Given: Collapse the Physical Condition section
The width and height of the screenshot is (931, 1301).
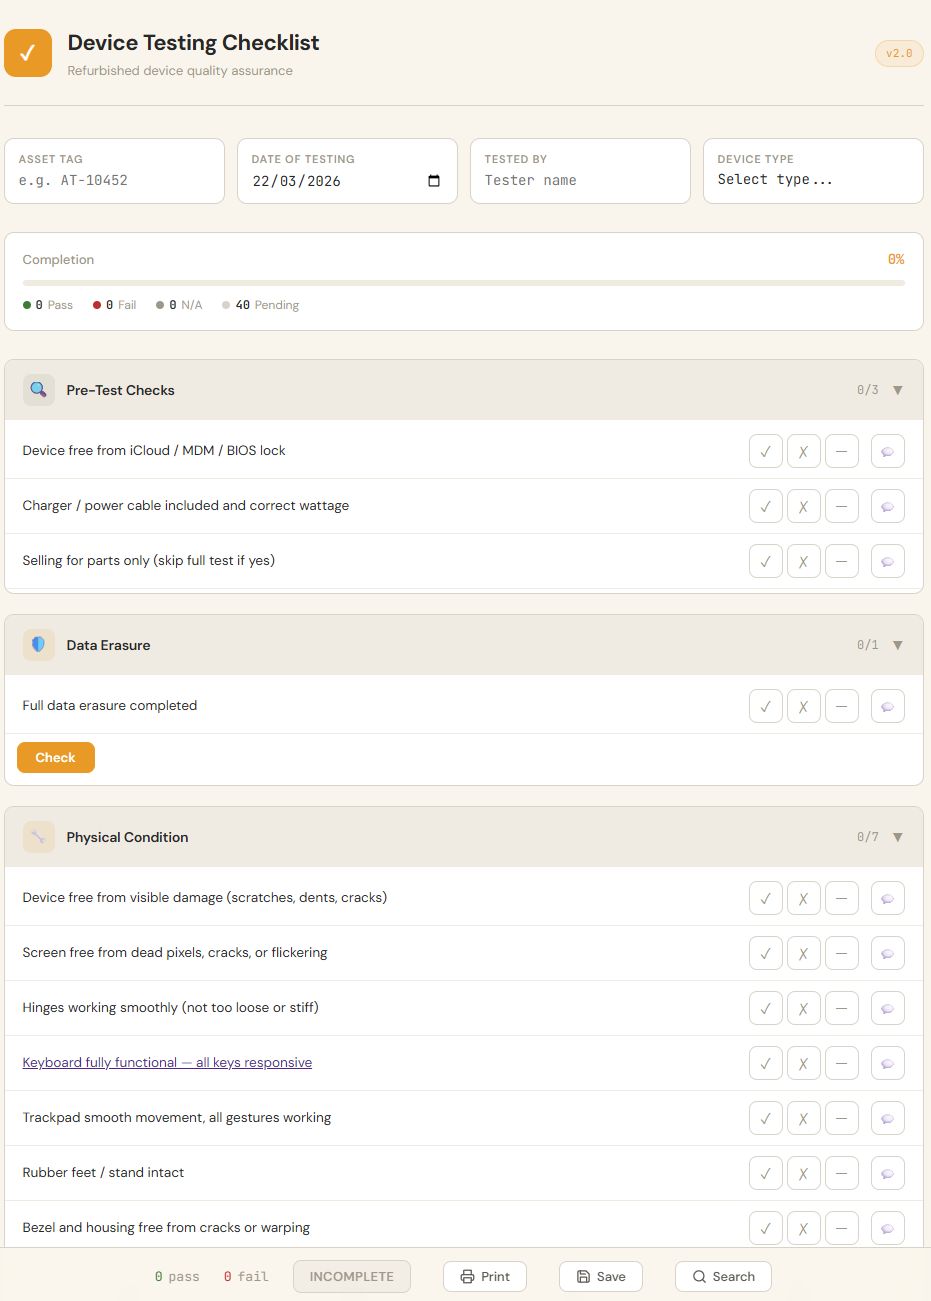Looking at the screenshot, I should click(x=897, y=837).
